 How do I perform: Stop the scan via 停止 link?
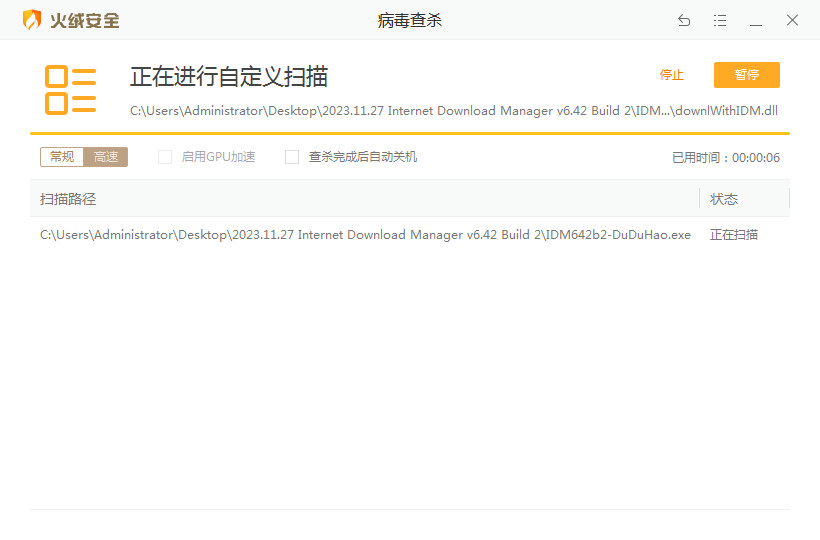pyautogui.click(x=671, y=75)
